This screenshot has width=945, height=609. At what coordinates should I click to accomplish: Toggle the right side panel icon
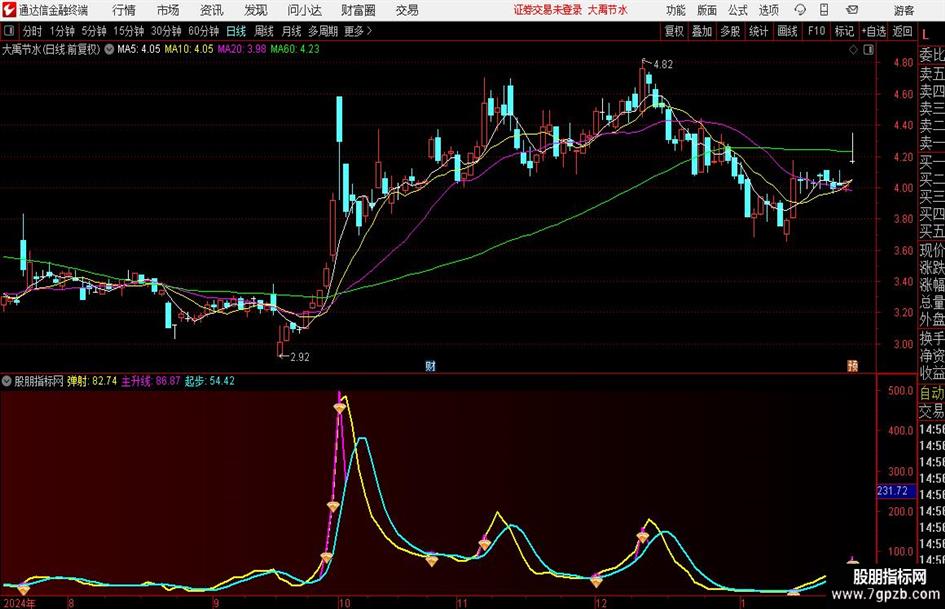(x=868, y=50)
